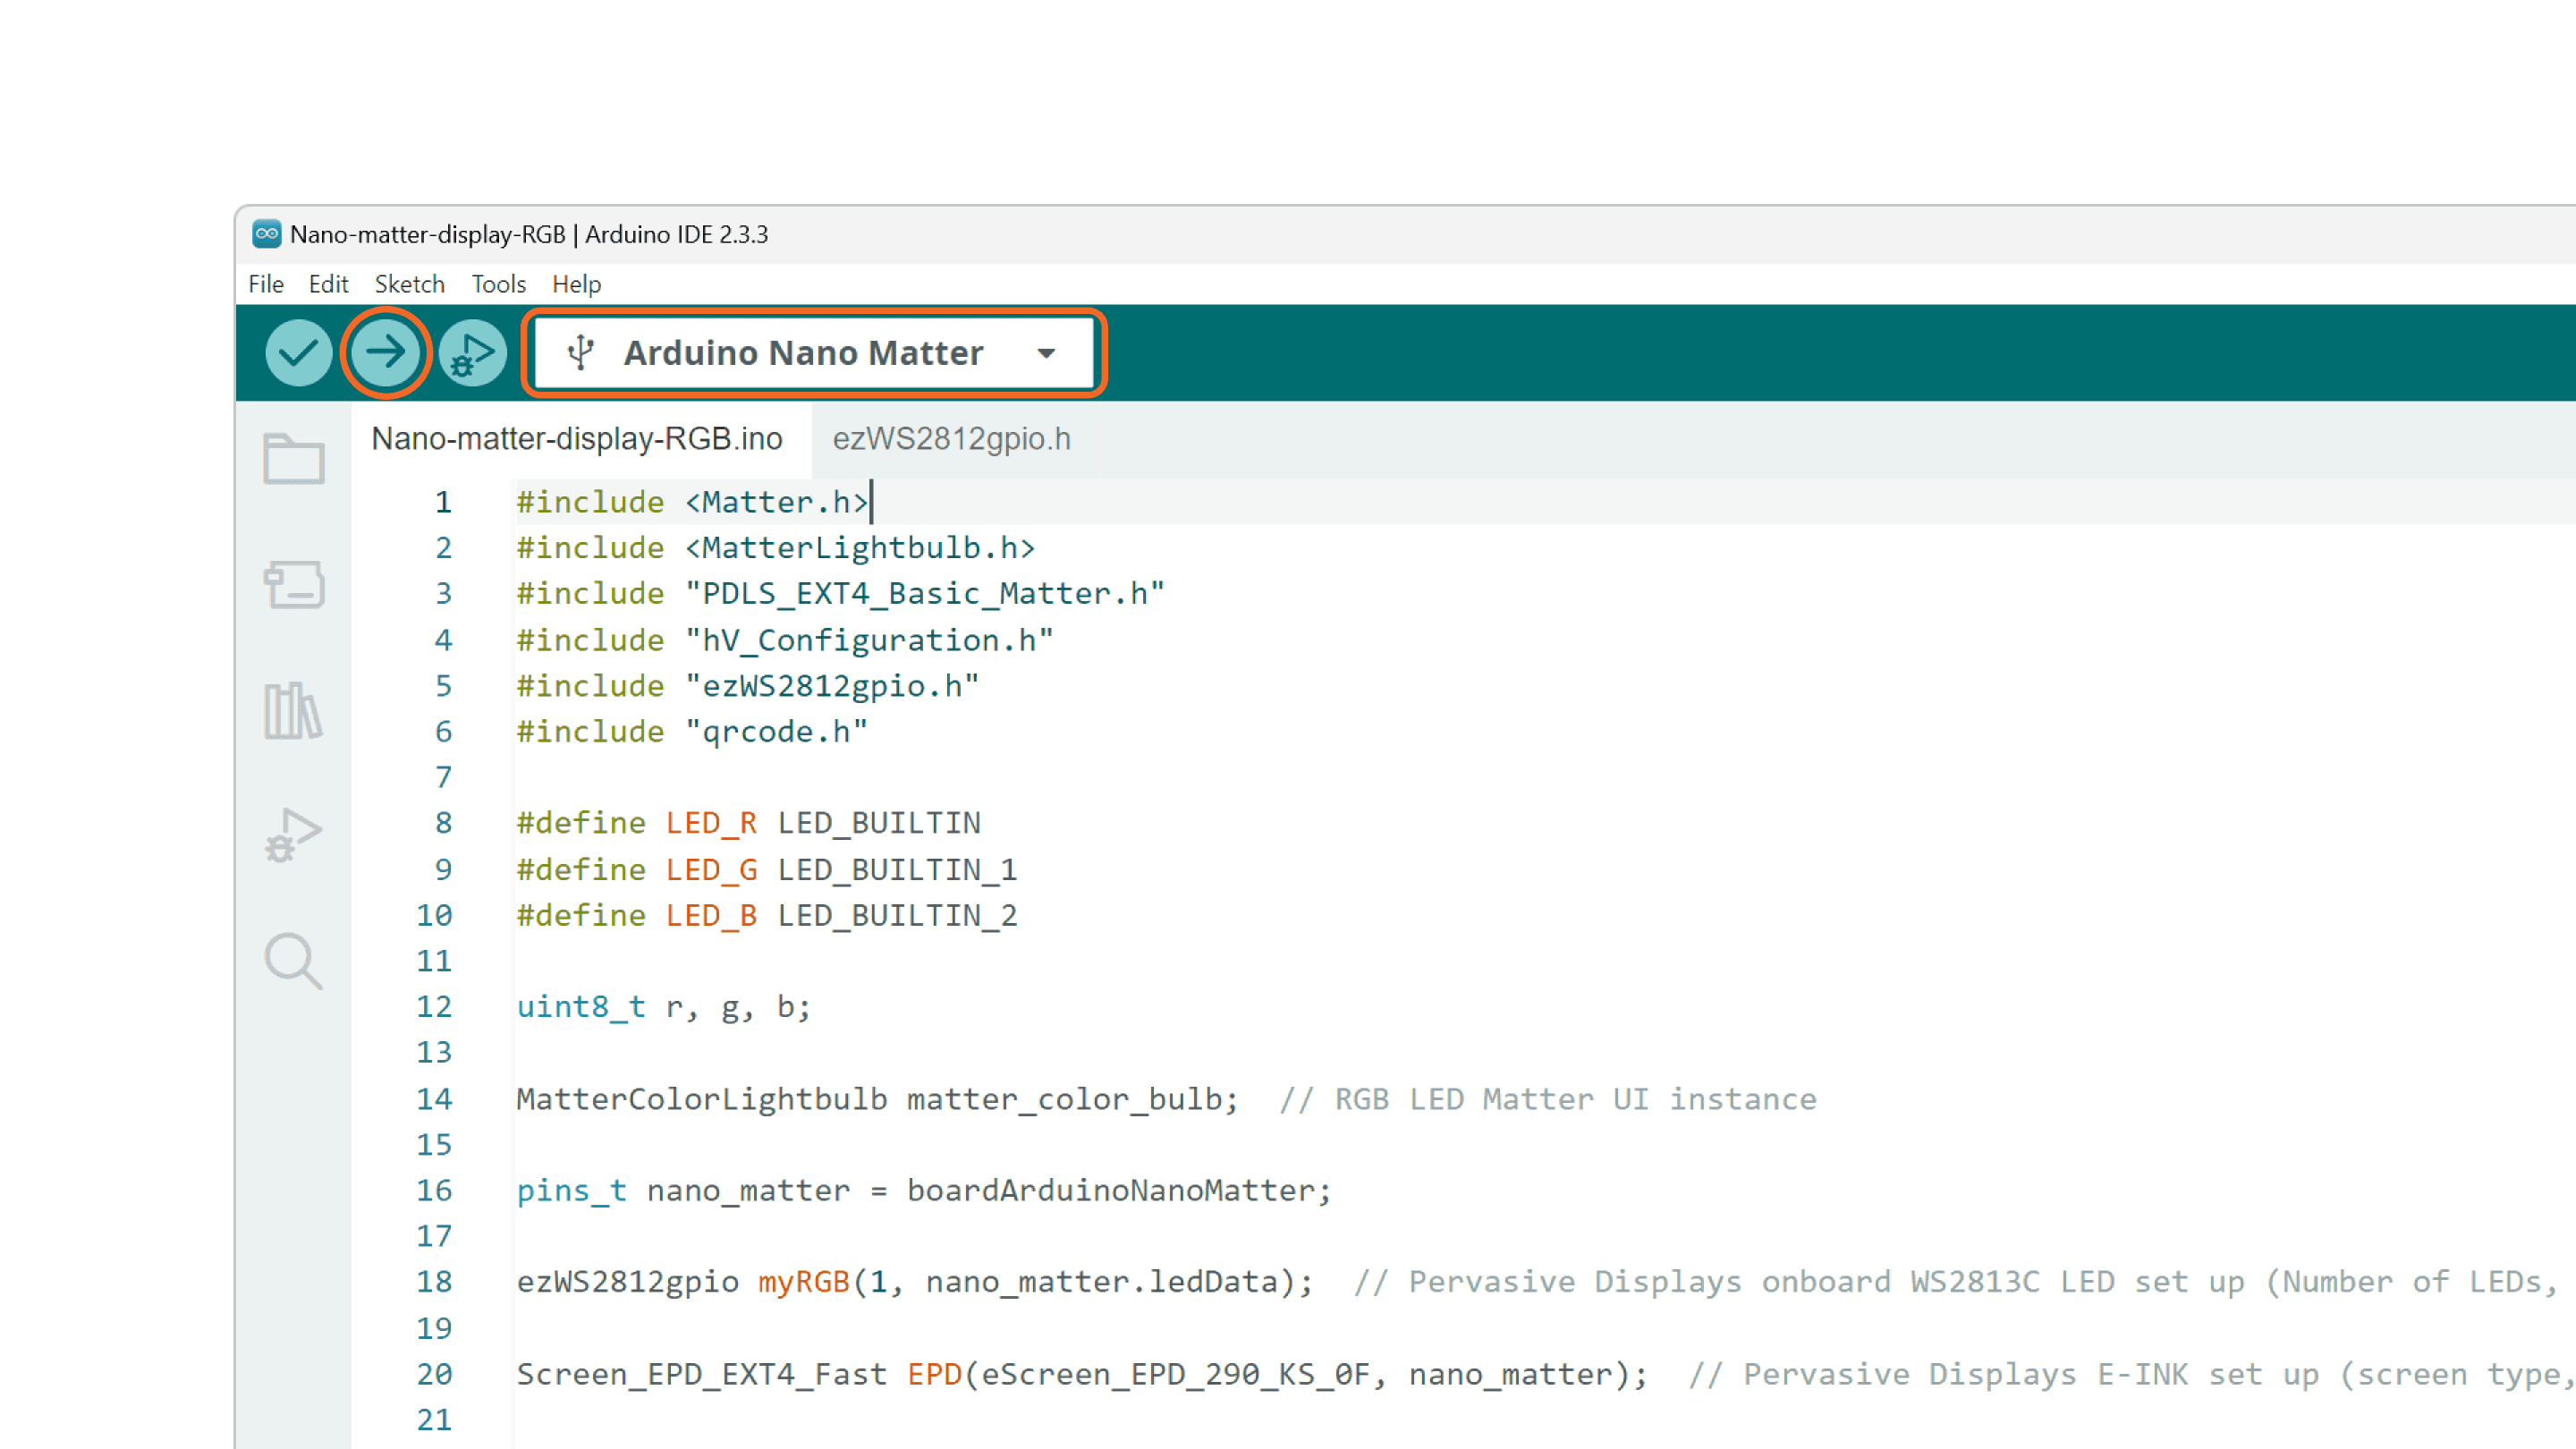Image resolution: width=2576 pixels, height=1449 pixels.
Task: Open the Arduino Nano Matter board dropdown
Action: click(803, 352)
